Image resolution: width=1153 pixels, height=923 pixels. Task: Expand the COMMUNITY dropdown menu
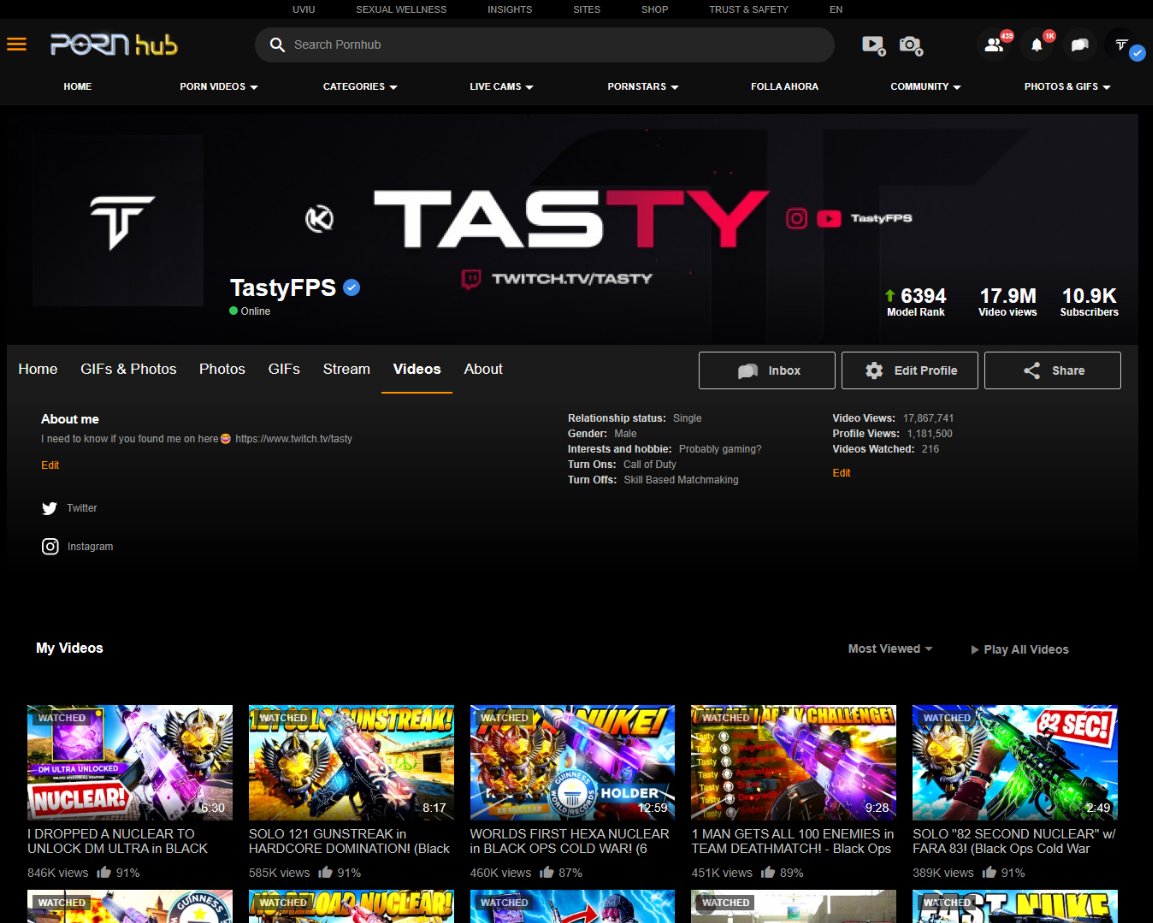click(x=925, y=87)
